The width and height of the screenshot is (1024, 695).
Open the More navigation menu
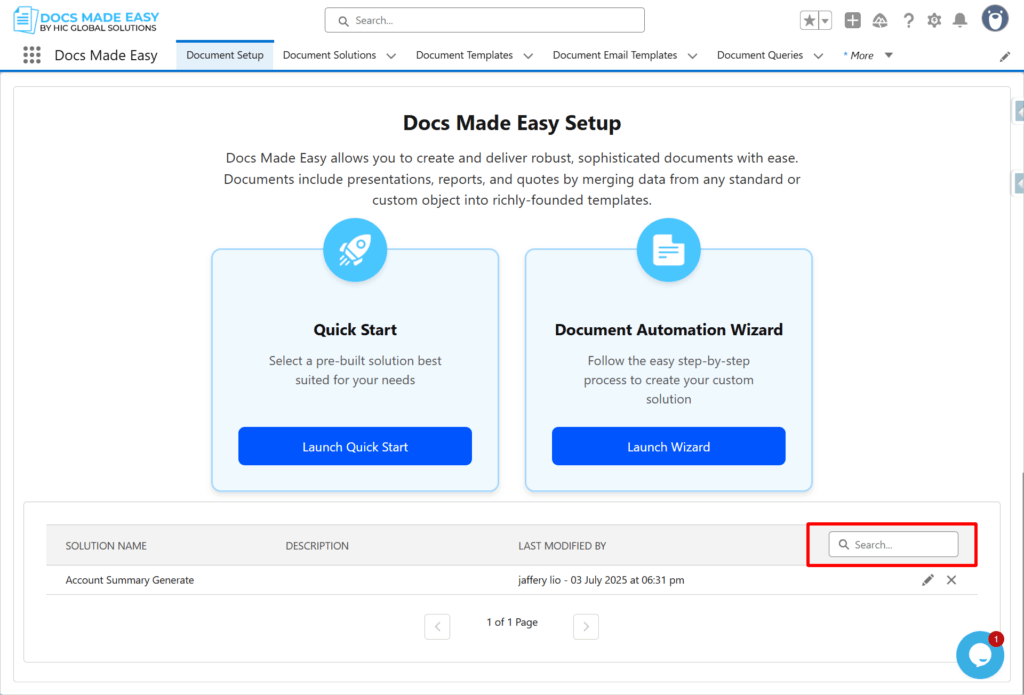click(x=868, y=56)
